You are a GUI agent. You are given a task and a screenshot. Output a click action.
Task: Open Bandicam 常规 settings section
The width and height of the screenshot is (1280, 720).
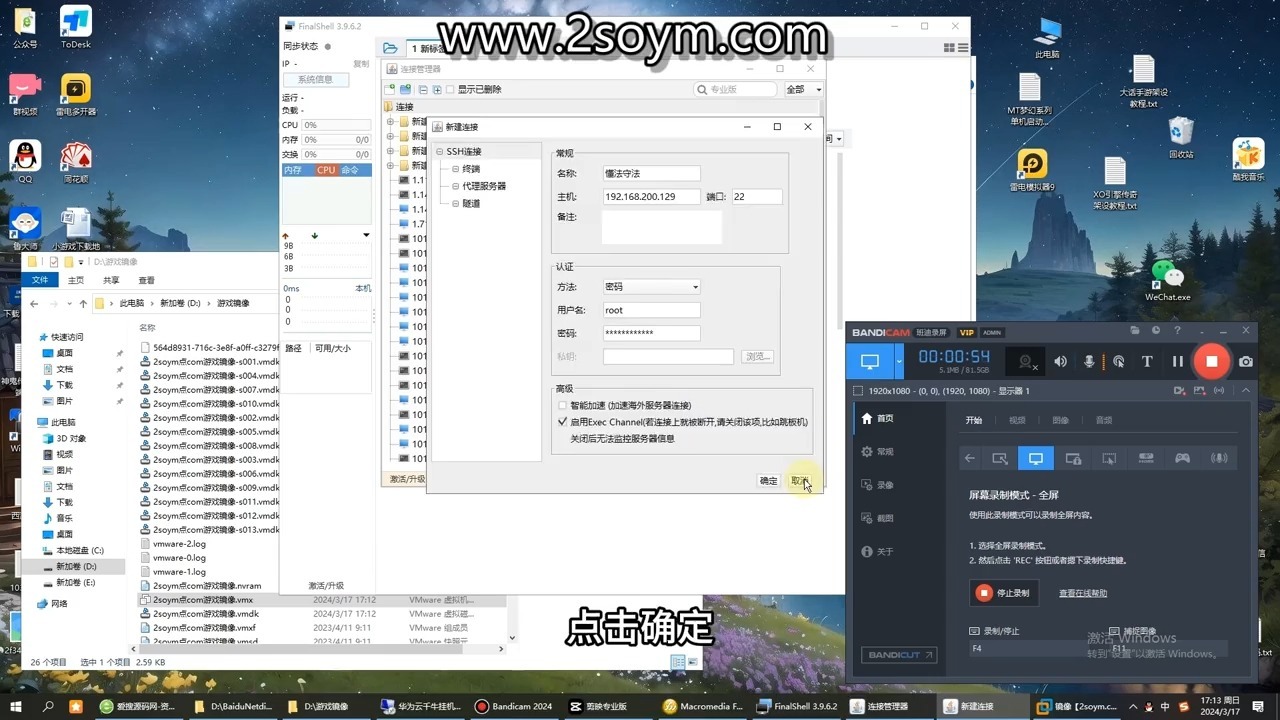point(878,452)
